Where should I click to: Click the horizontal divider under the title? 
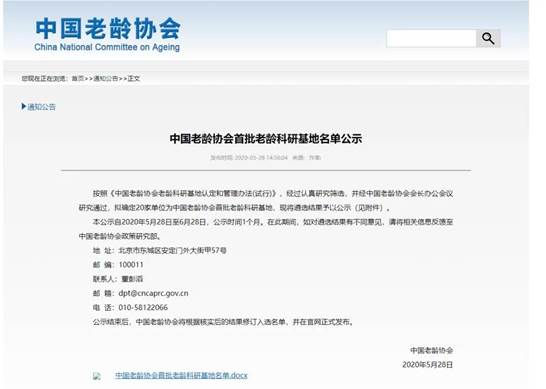tap(266, 170)
